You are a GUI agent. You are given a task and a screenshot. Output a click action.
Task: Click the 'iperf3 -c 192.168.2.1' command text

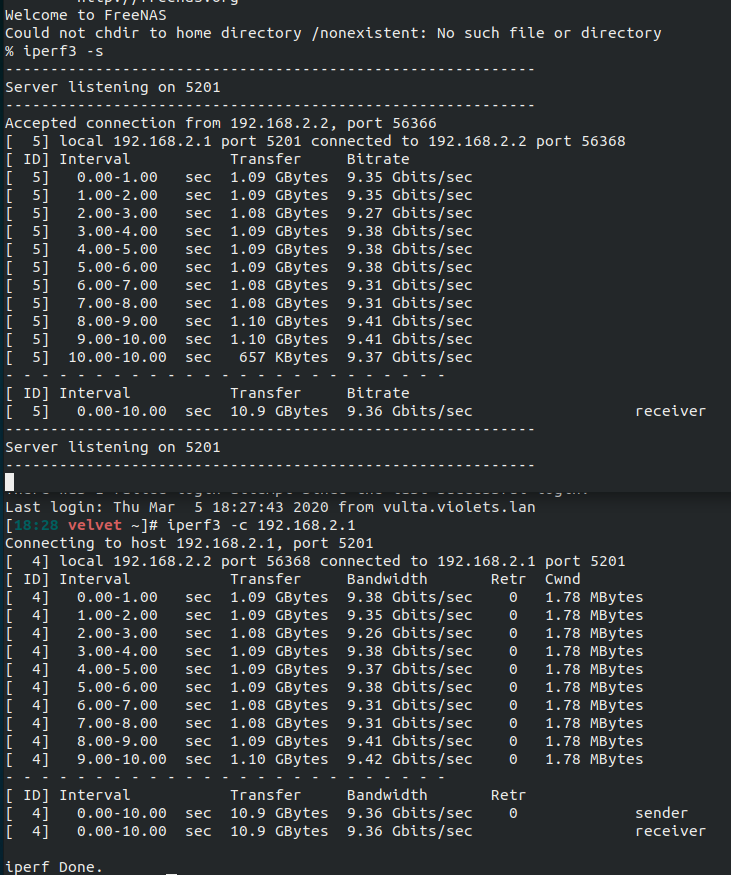(261, 525)
